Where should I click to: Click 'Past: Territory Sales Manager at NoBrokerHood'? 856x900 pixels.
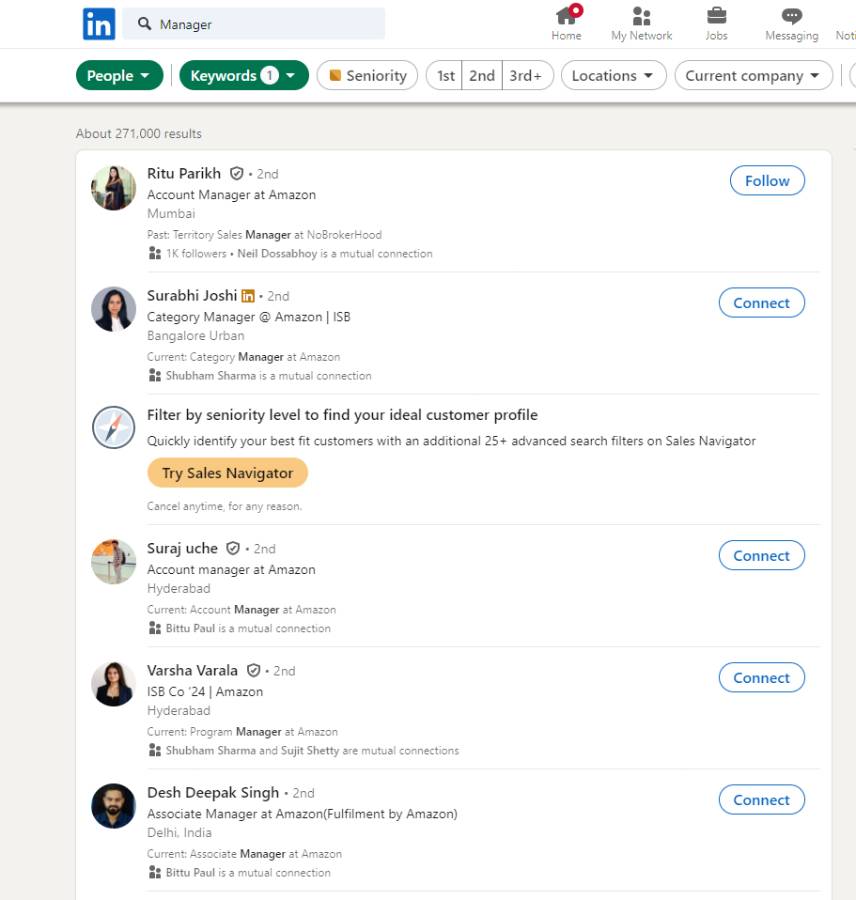264,235
